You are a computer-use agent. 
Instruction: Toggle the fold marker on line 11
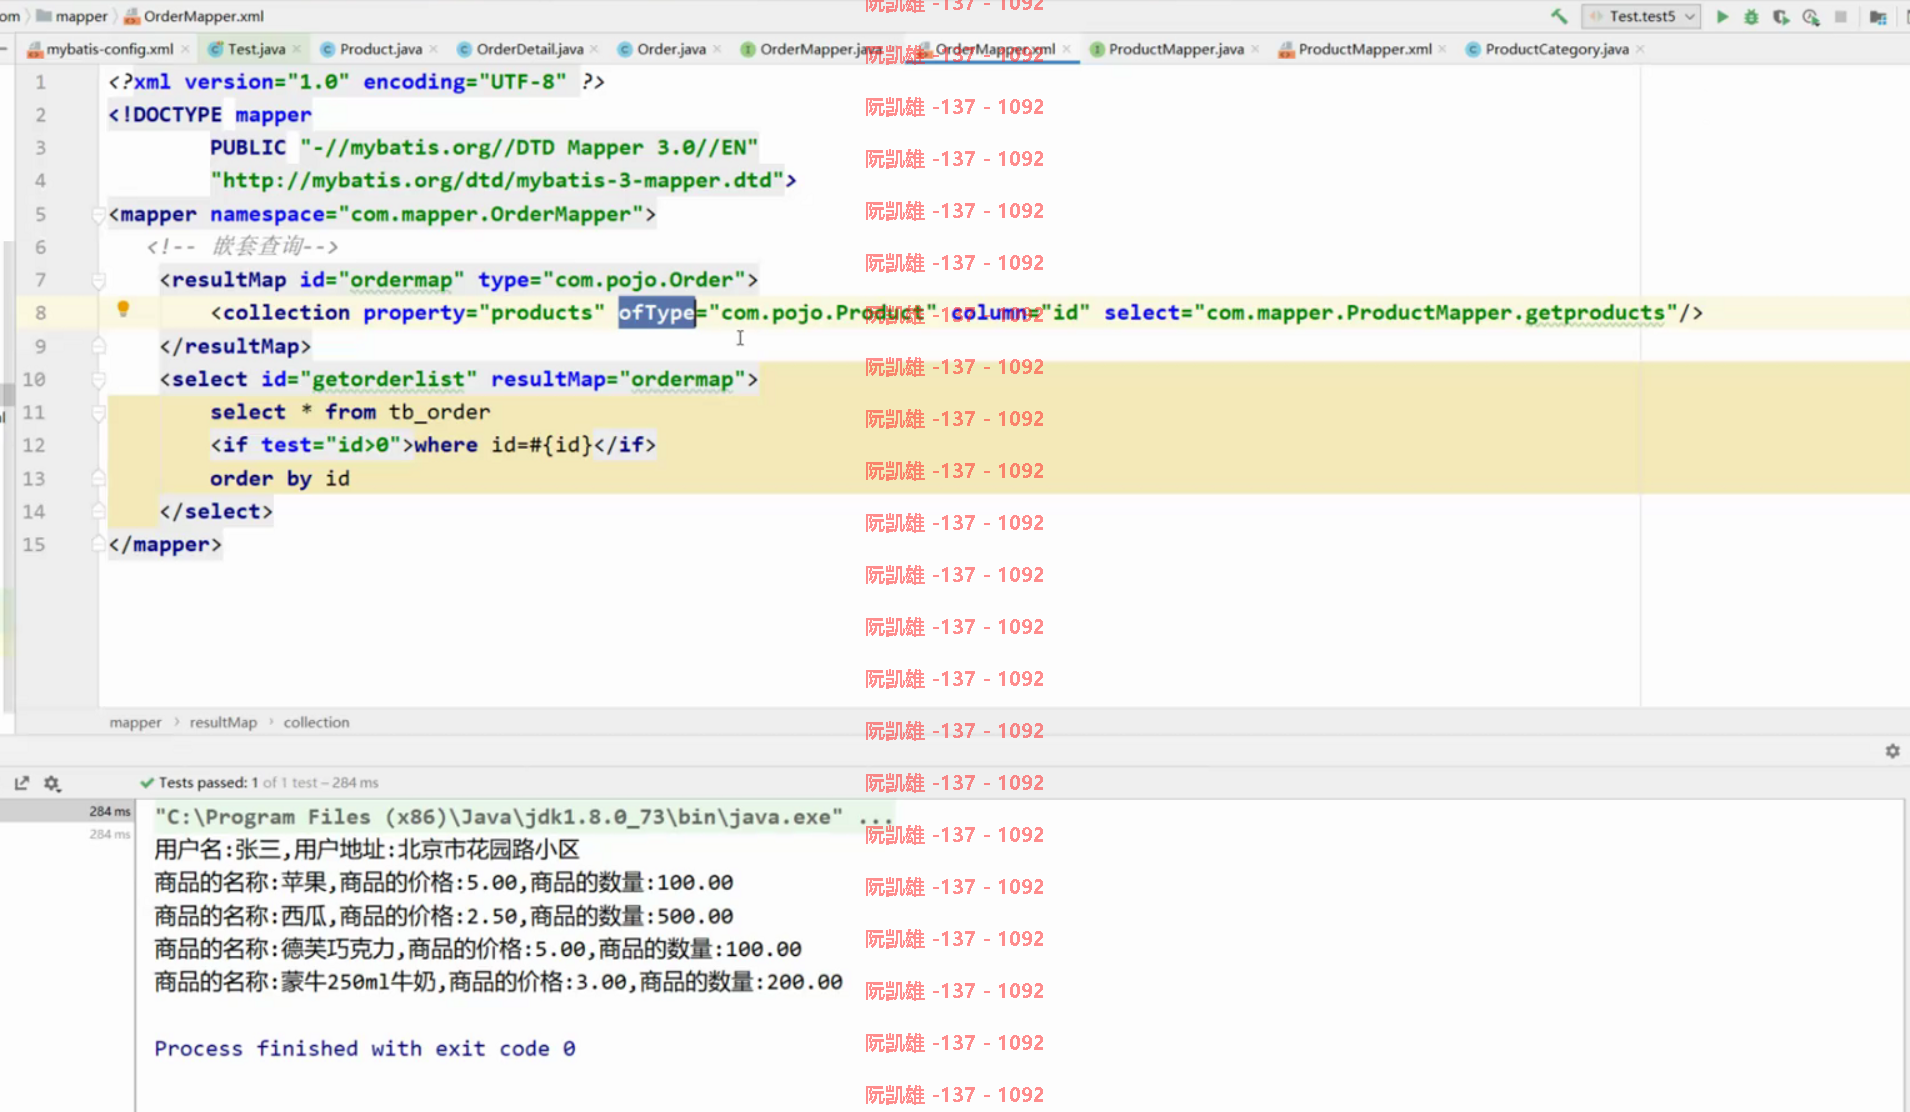point(98,412)
